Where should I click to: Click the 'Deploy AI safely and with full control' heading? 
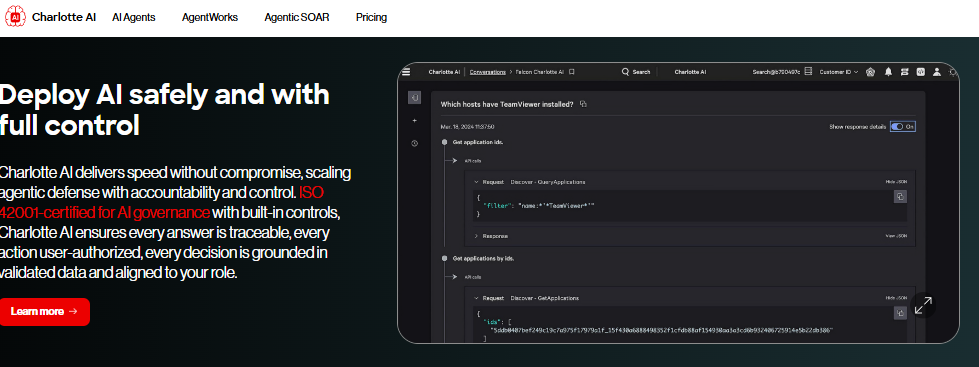click(165, 110)
